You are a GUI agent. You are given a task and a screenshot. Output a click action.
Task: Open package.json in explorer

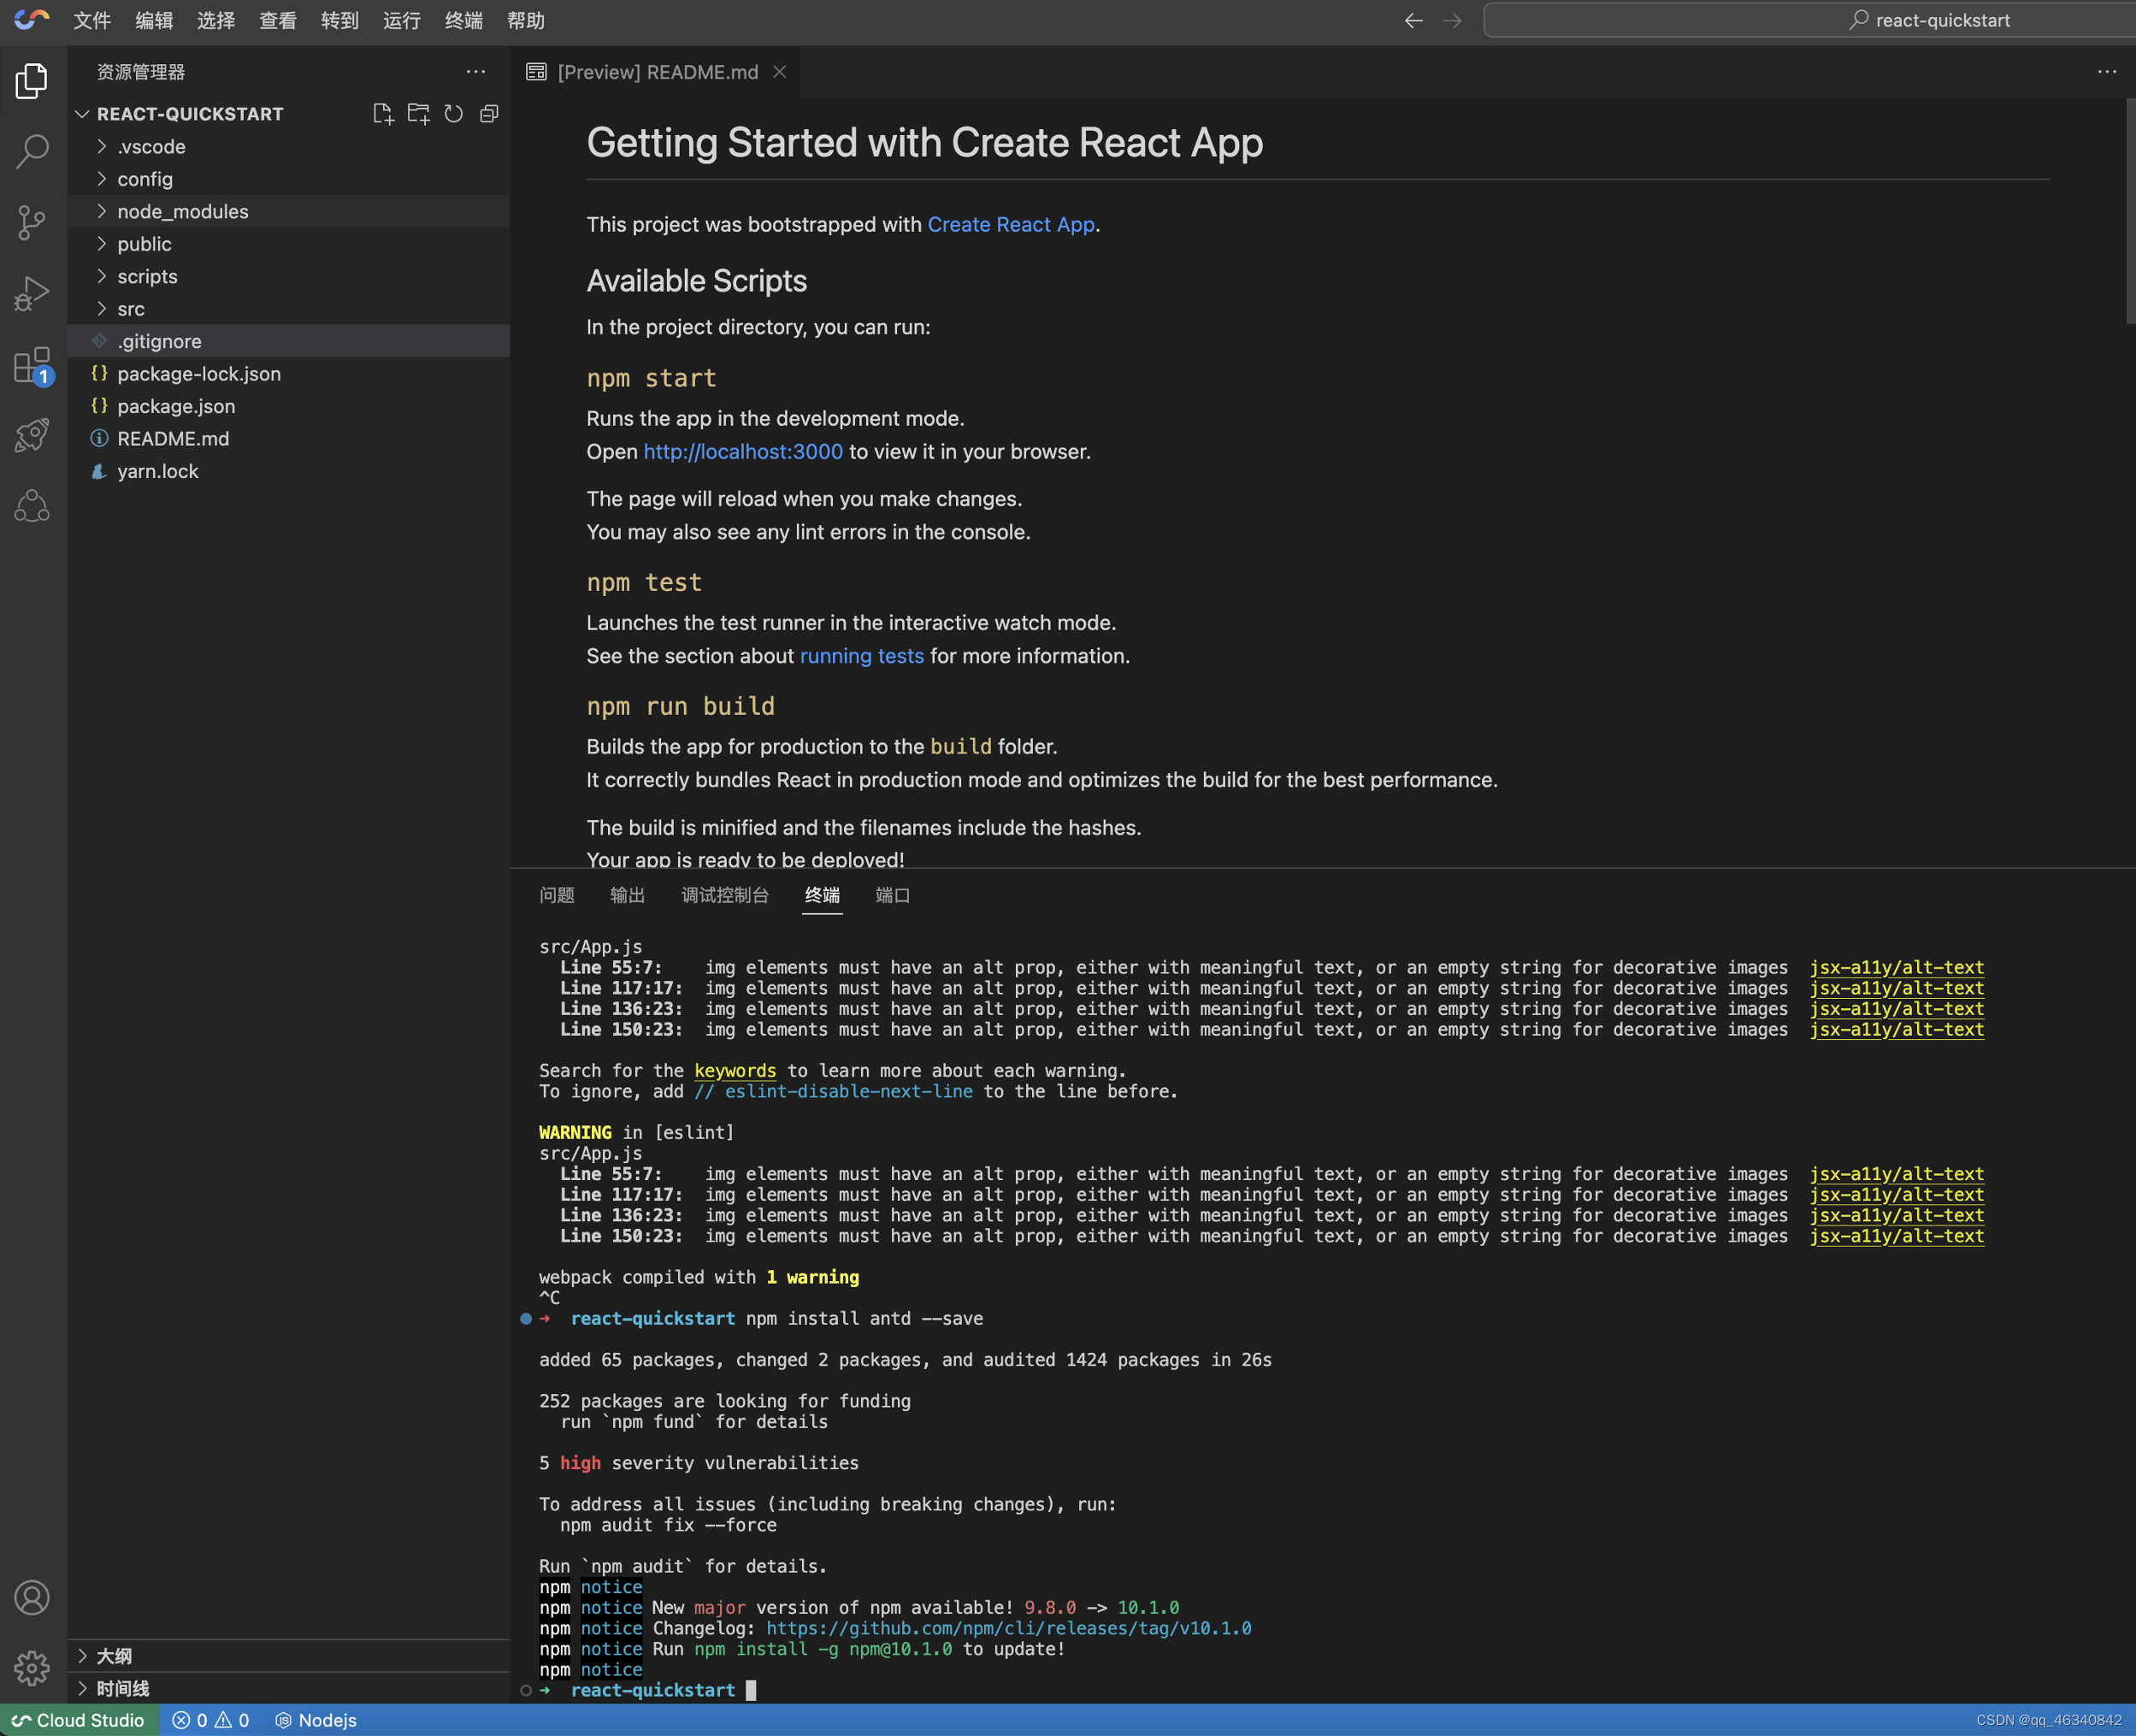[x=288, y=406]
